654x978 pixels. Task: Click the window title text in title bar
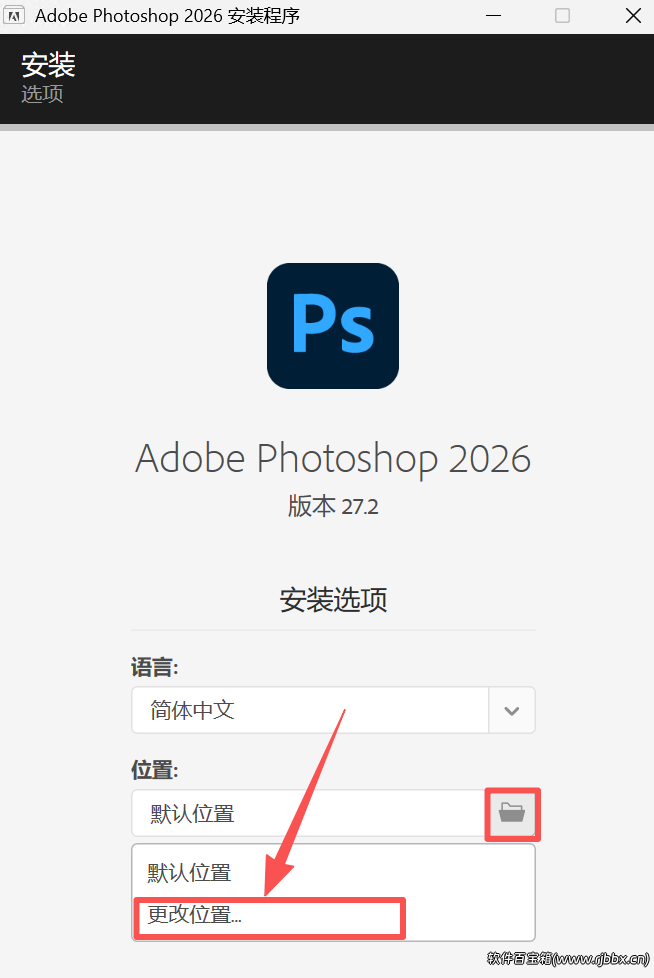(x=167, y=16)
